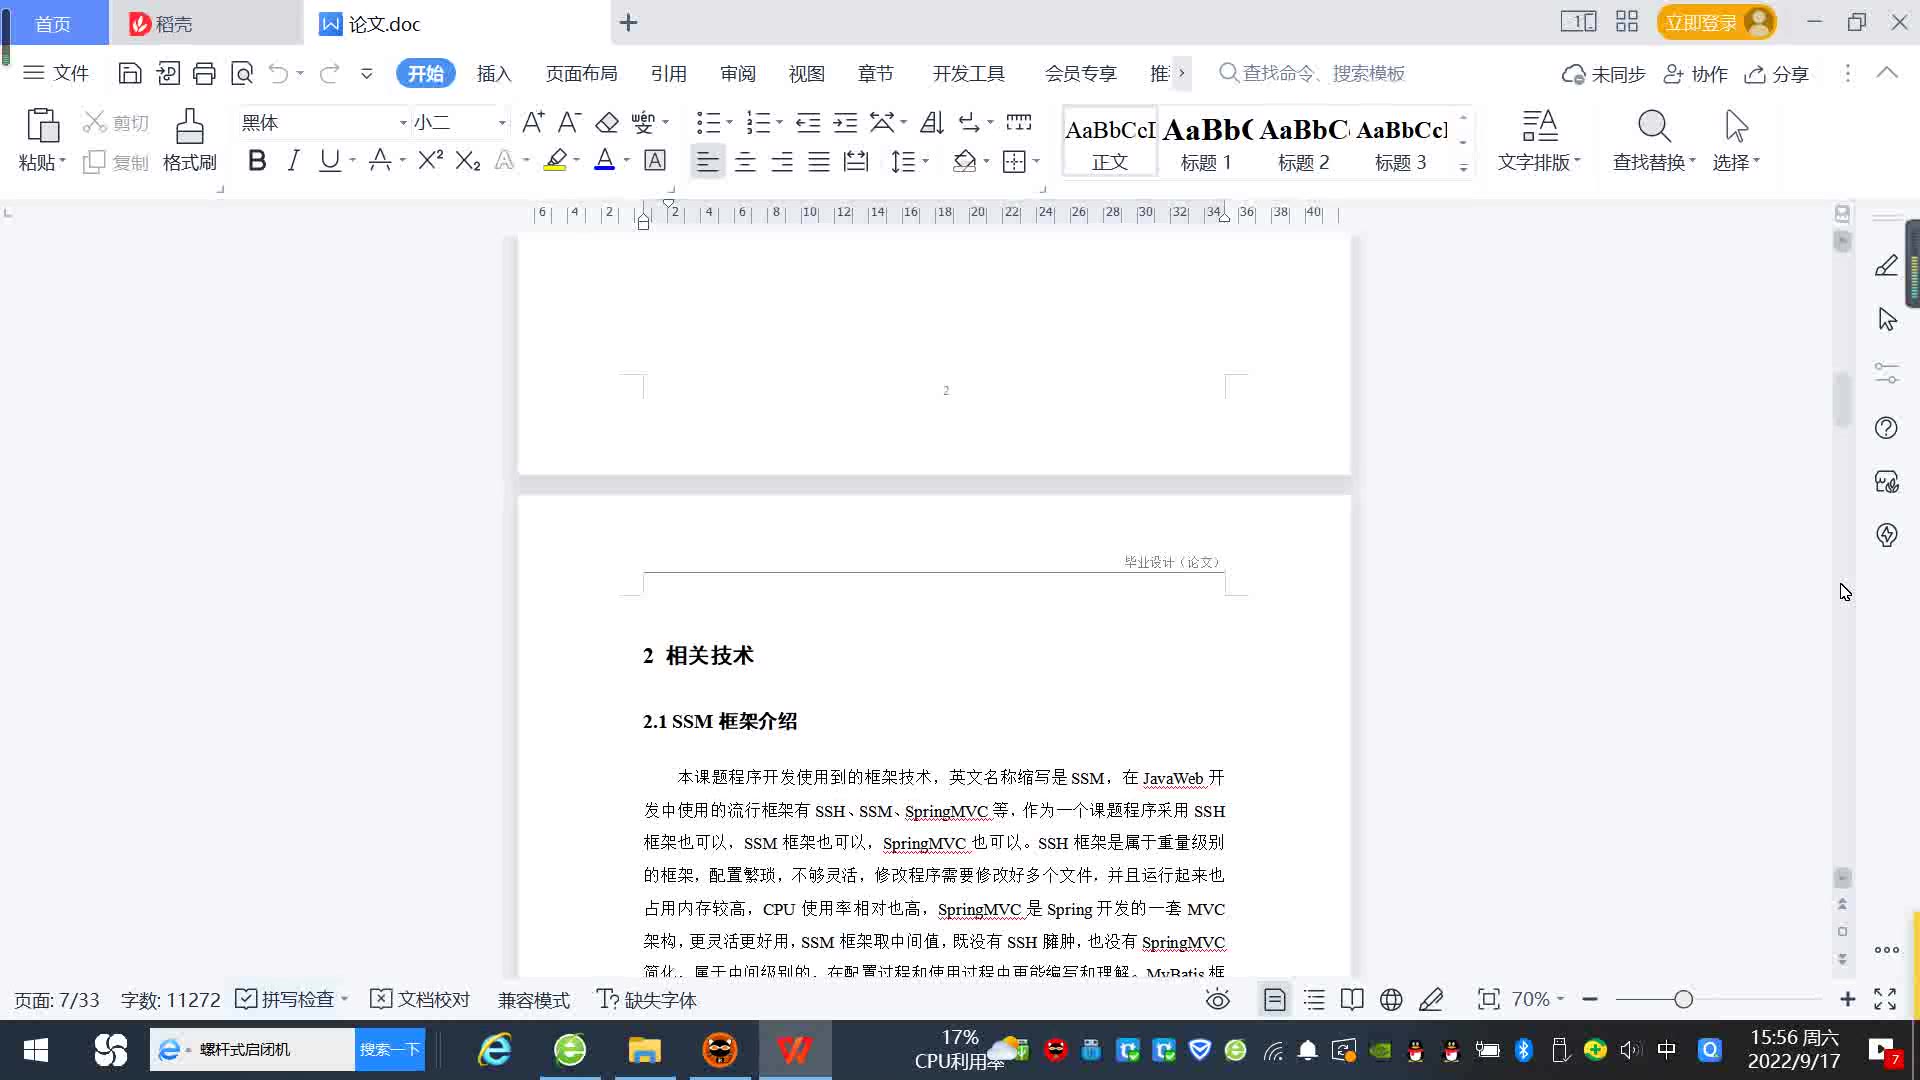Viewport: 1920px width, 1080px height.
Task: Expand line spacing dropdown
Action: (x=926, y=161)
